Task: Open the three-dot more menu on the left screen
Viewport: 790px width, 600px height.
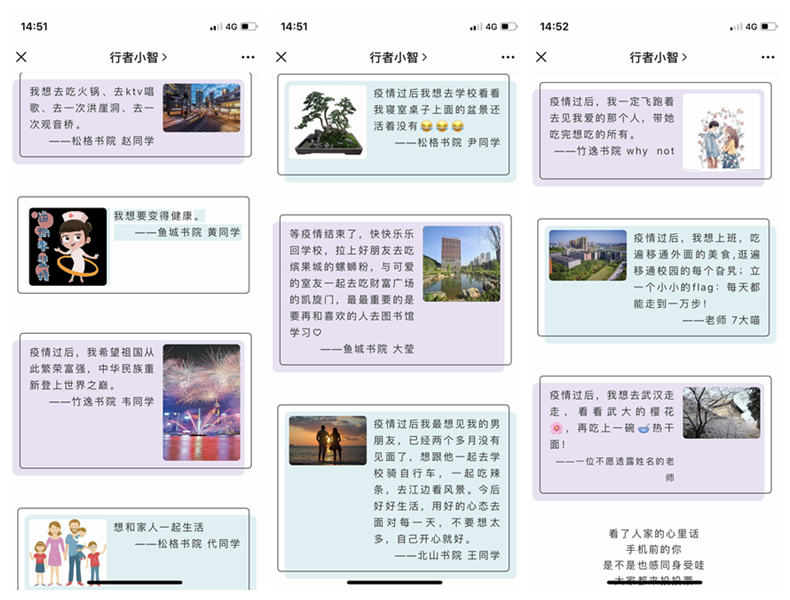Action: (x=248, y=58)
